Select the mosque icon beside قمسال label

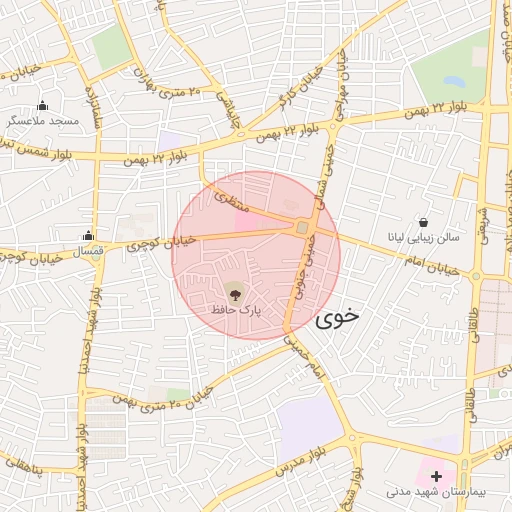coord(88,235)
